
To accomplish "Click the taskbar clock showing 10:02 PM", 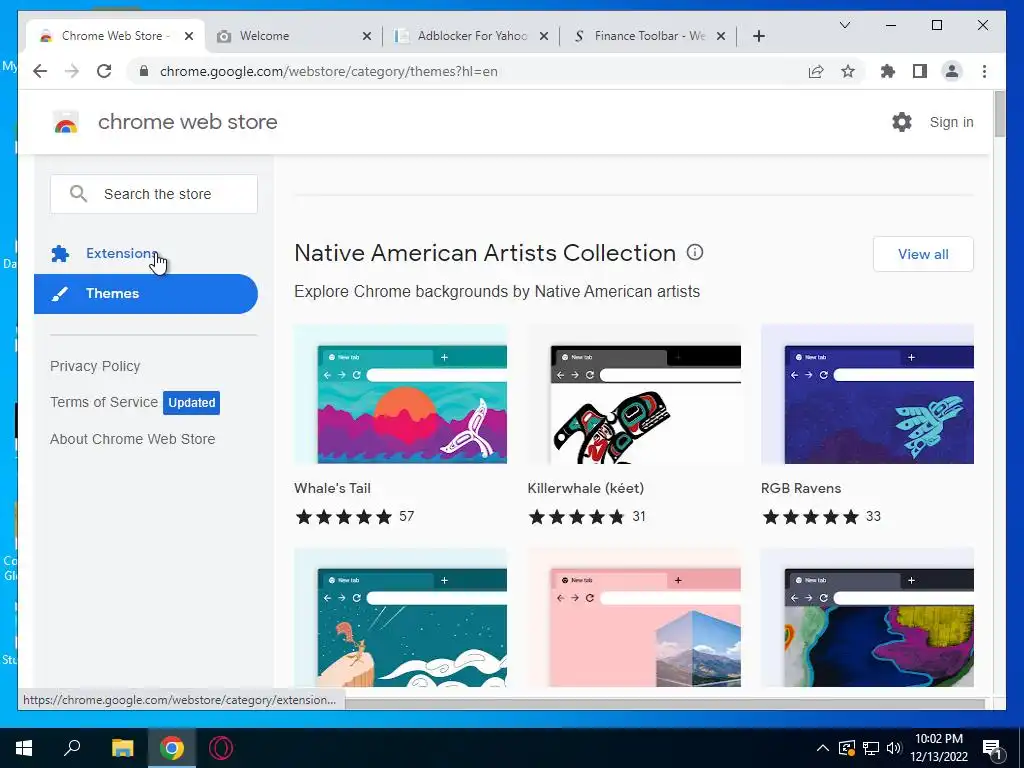I will tap(938, 748).
